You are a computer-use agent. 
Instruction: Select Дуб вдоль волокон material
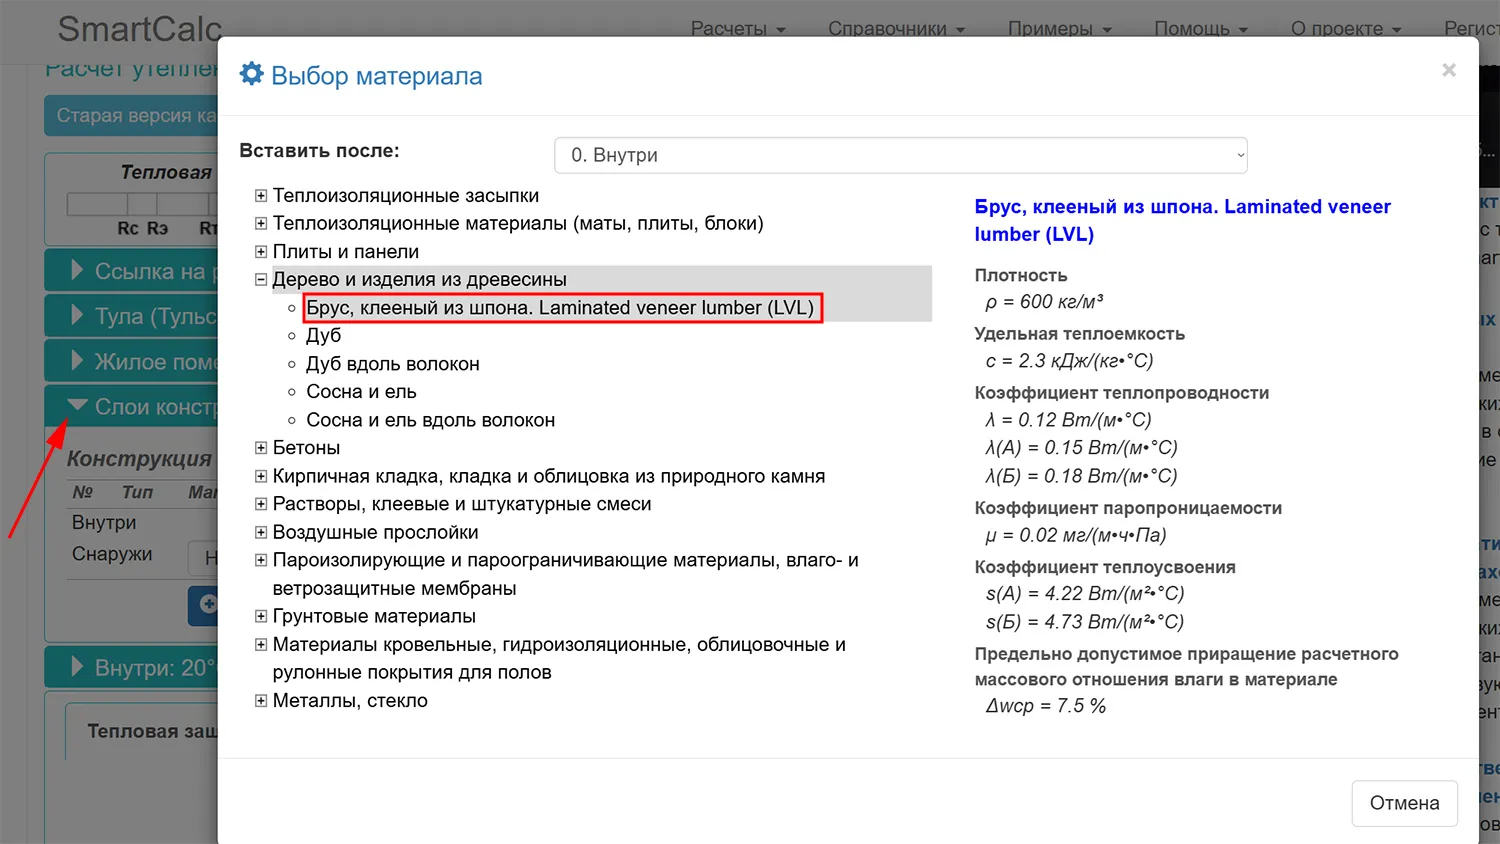[x=392, y=364]
